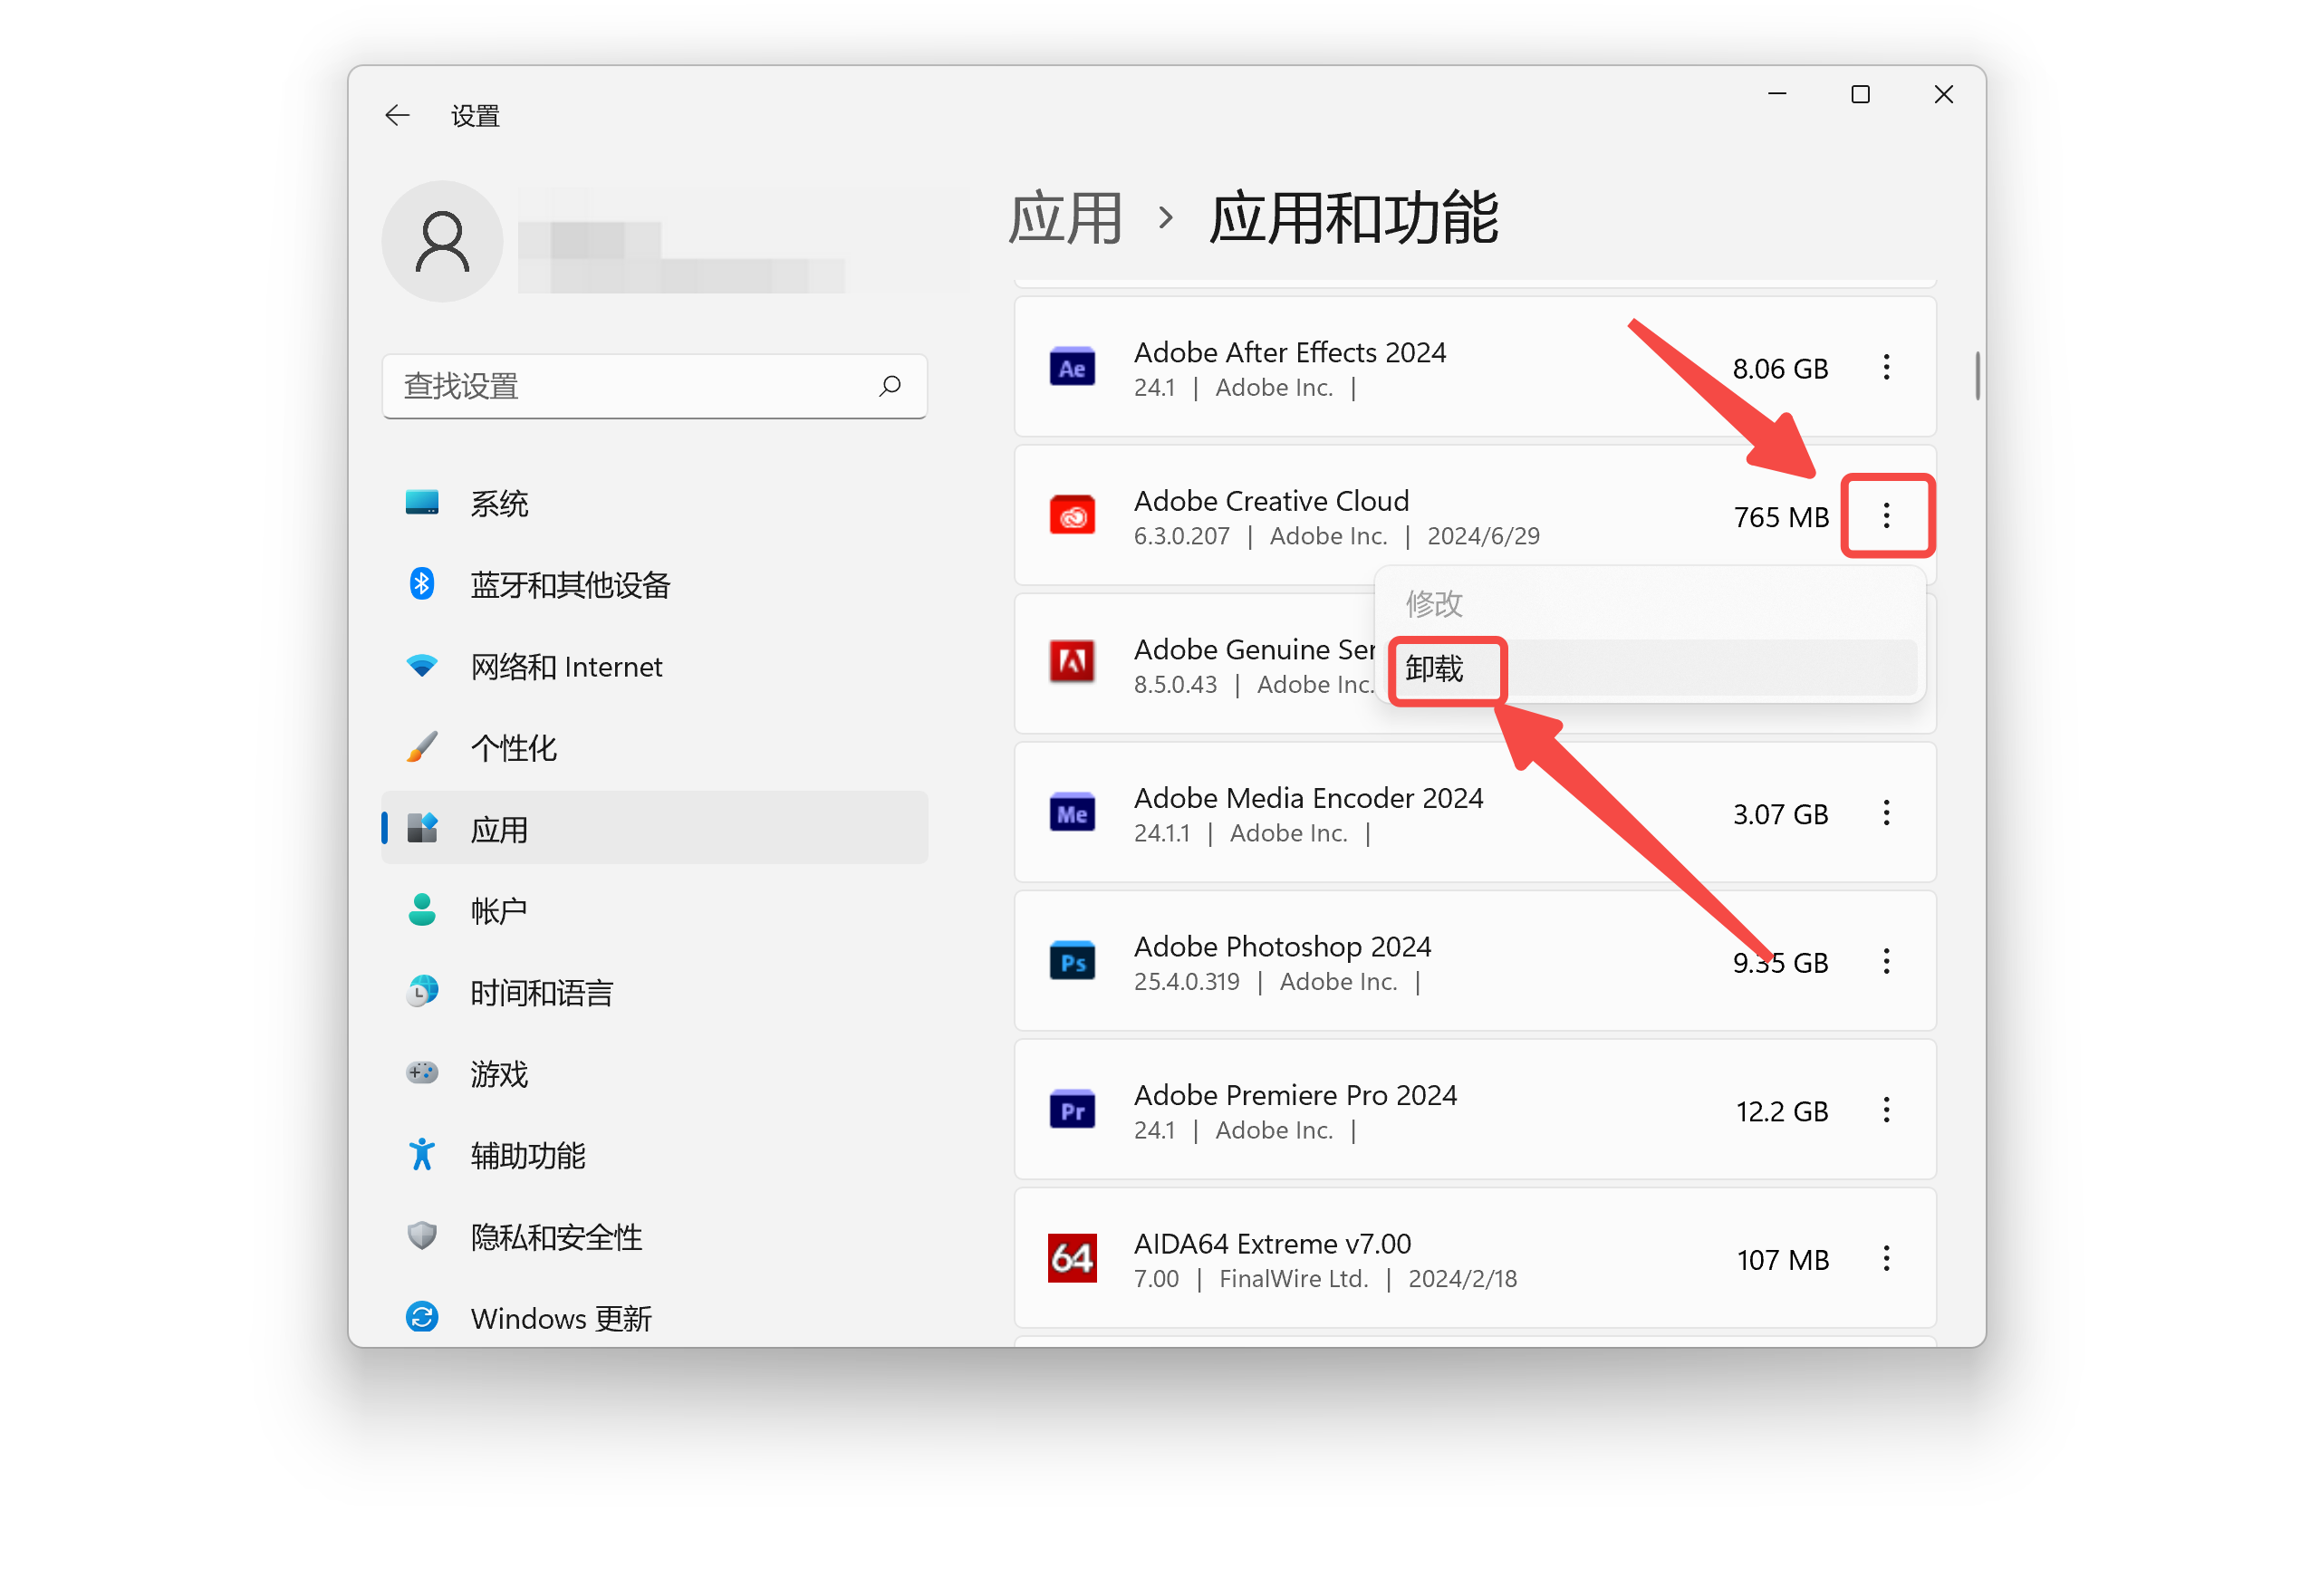Click the AIDA64 Extreme app icon
The width and height of the screenshot is (2320, 1596).
(1072, 1259)
